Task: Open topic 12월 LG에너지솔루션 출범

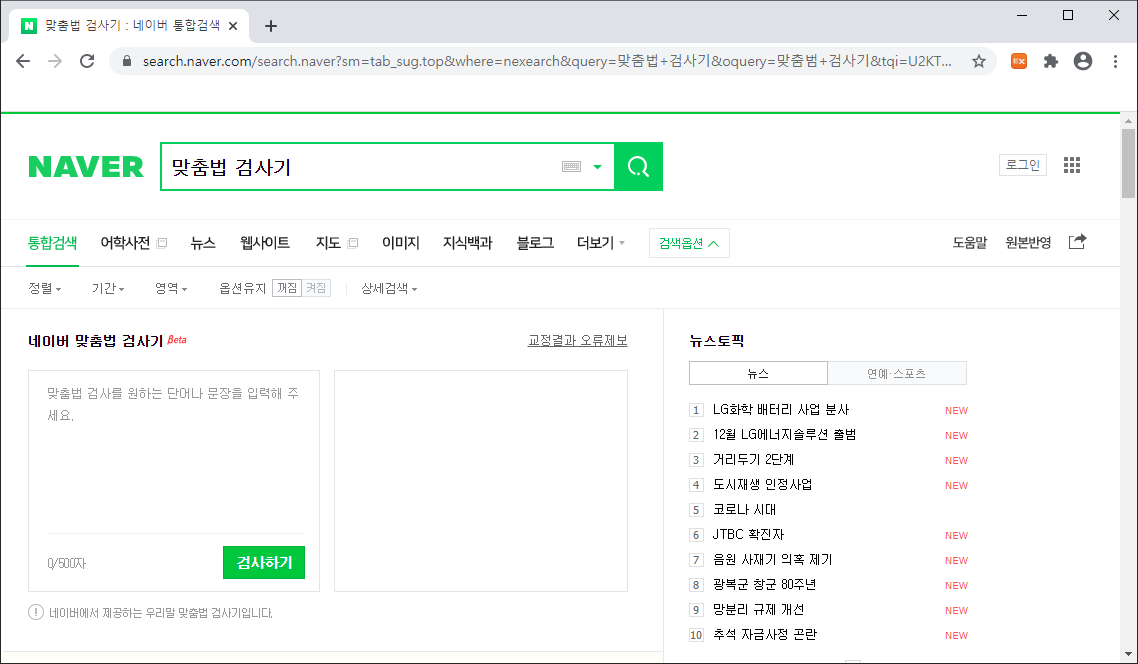Action: click(785, 435)
